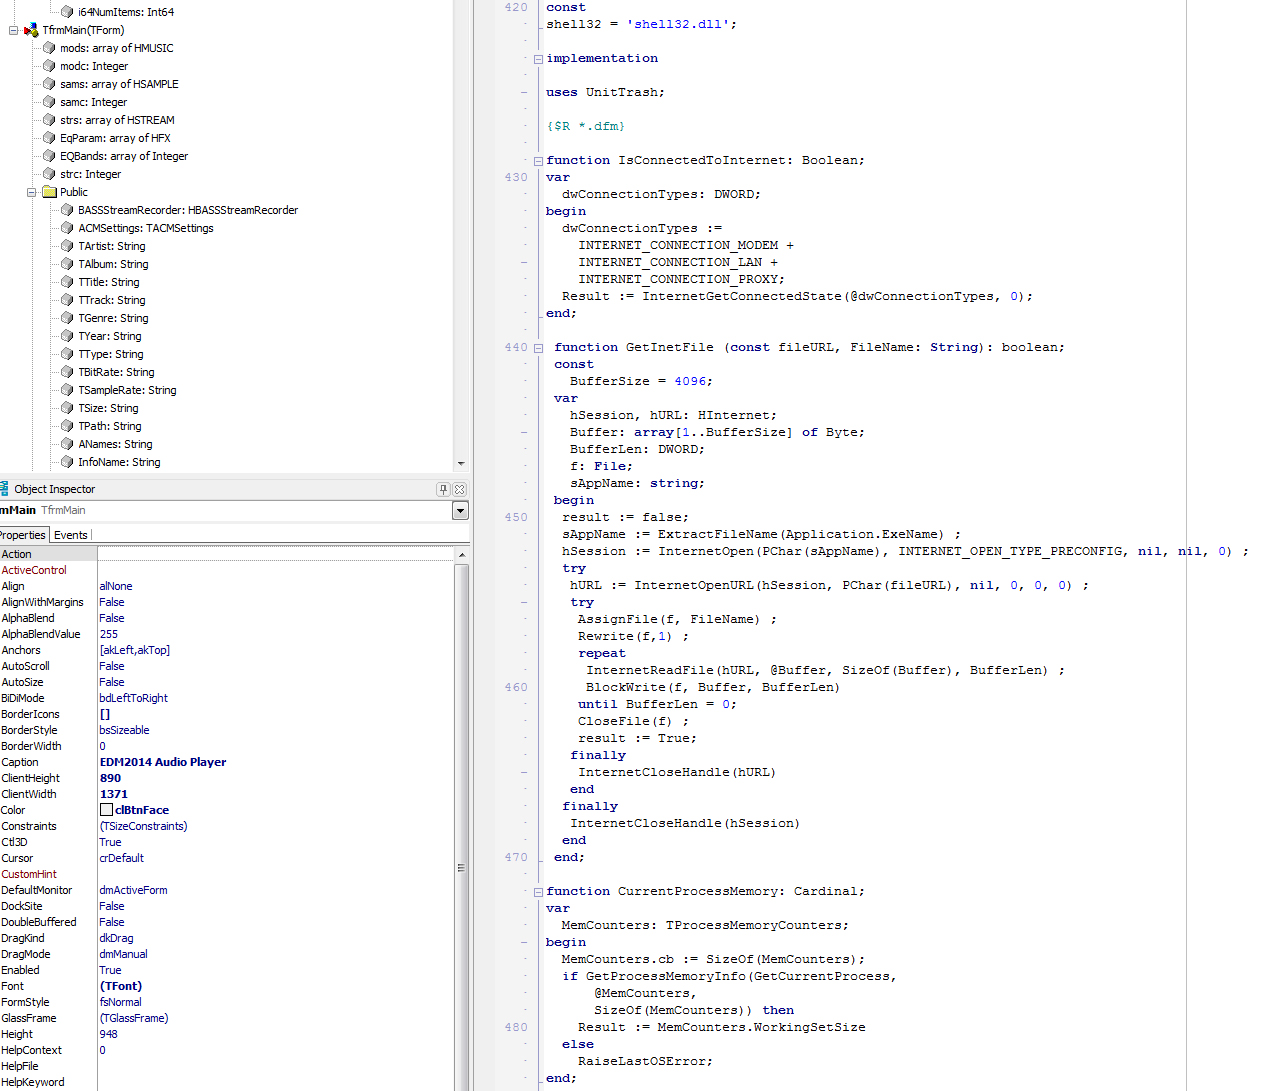1278x1091 pixels.
Task: Click the field icon next to TBitRate: String
Action: coord(67,372)
